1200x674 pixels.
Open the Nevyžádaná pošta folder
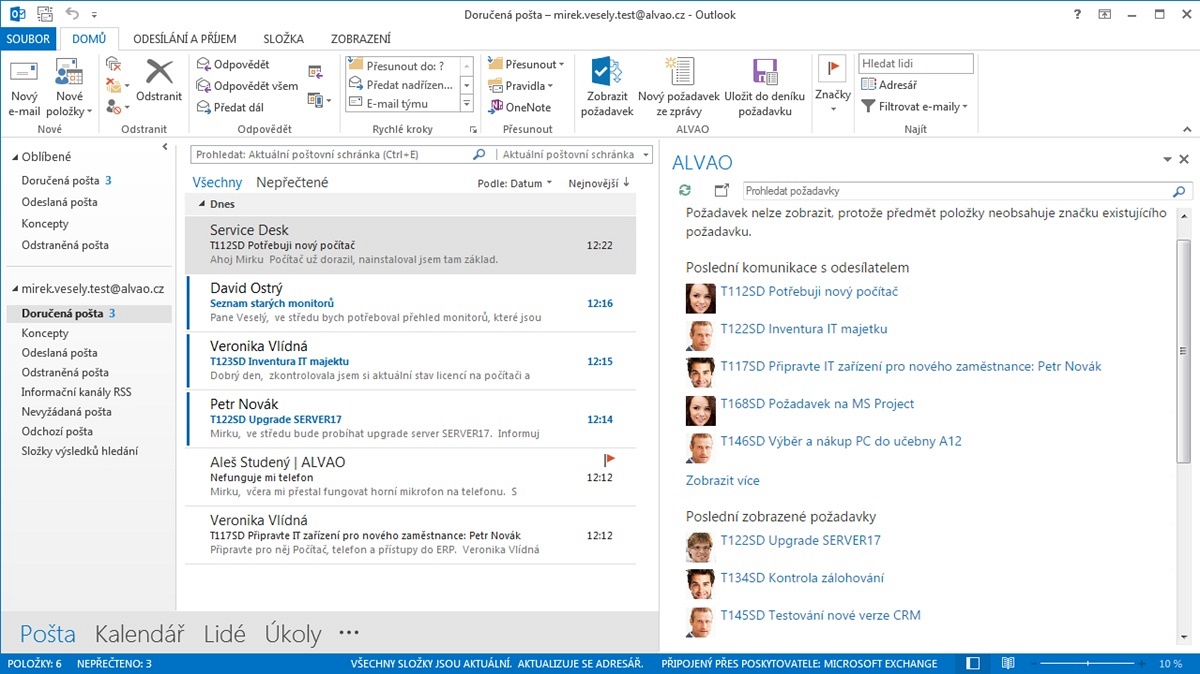(x=66, y=411)
